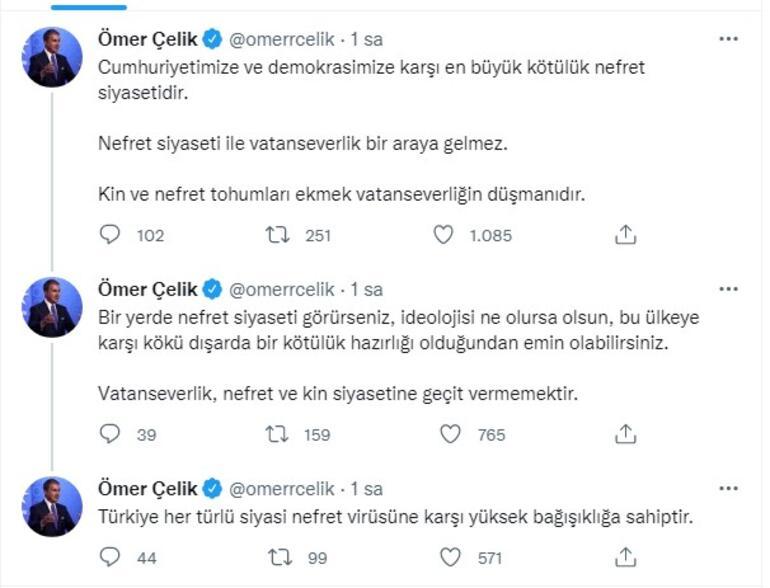Open more options on the first tweet
This screenshot has height=588, width=770.
(x=729, y=39)
